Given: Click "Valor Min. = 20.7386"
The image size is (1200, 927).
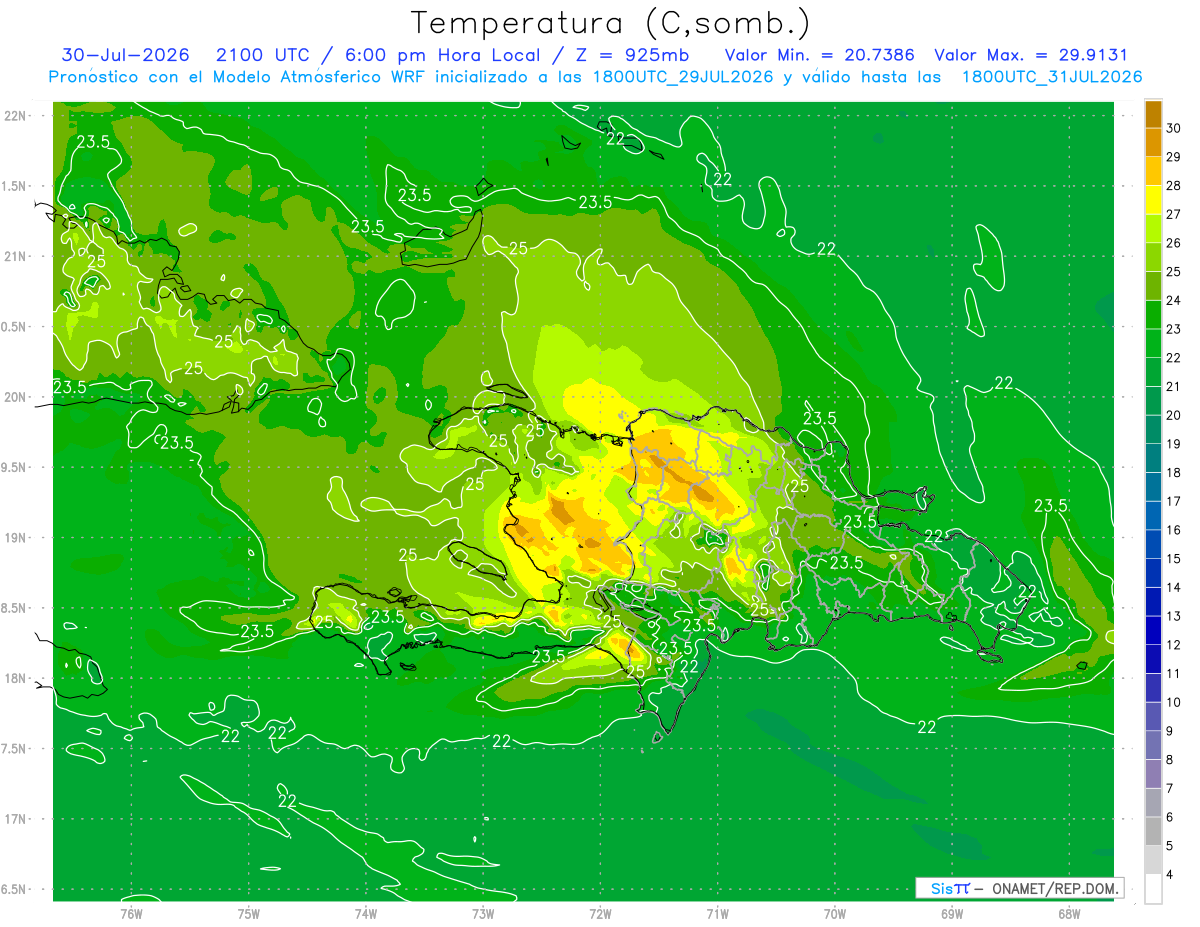Looking at the screenshot, I should coord(820,55).
